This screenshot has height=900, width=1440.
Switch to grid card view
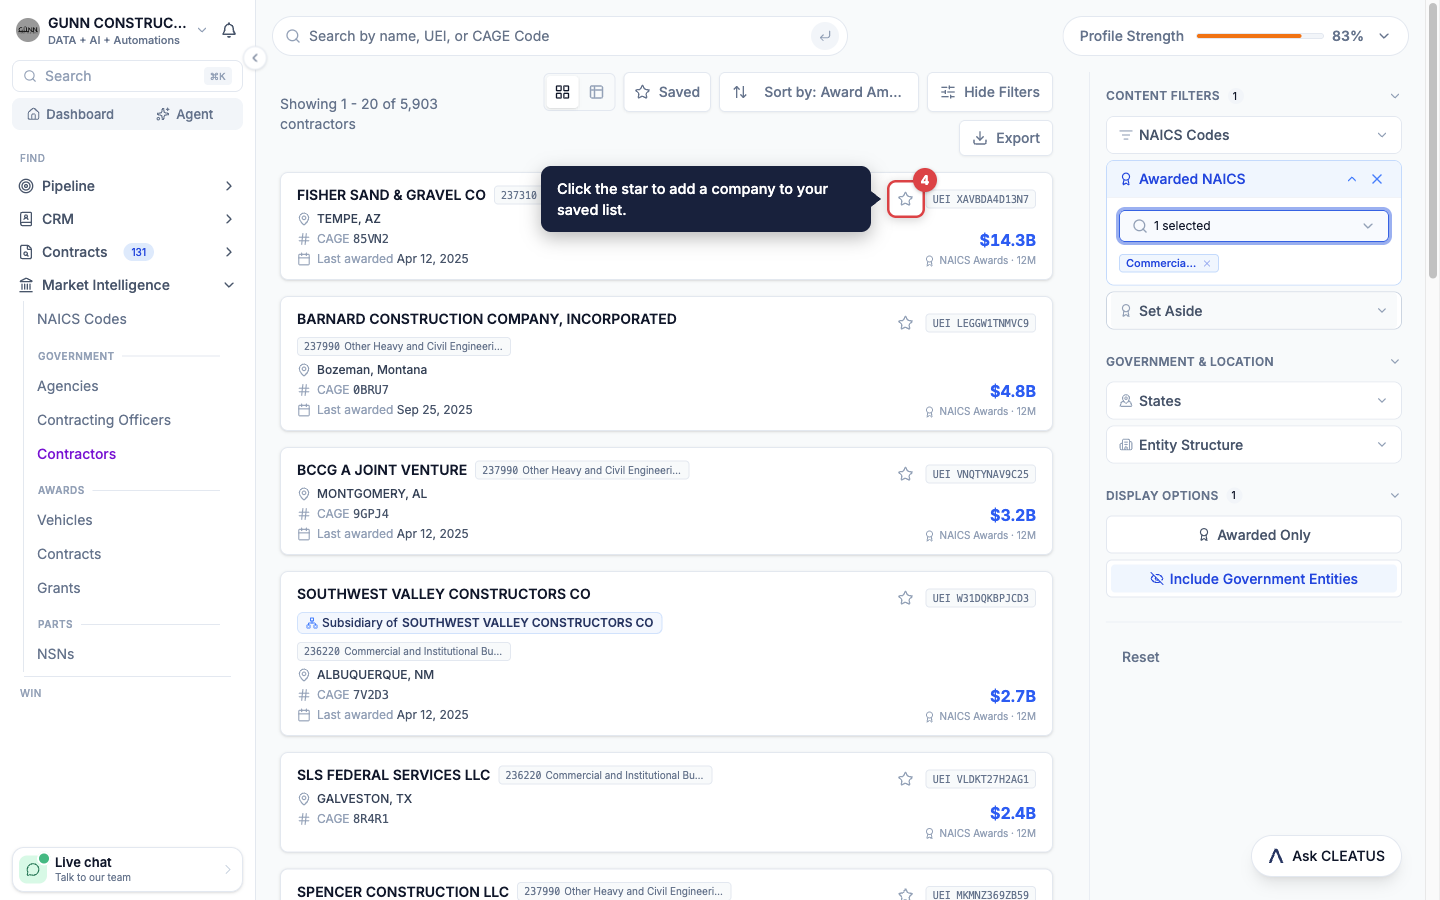pyautogui.click(x=563, y=92)
